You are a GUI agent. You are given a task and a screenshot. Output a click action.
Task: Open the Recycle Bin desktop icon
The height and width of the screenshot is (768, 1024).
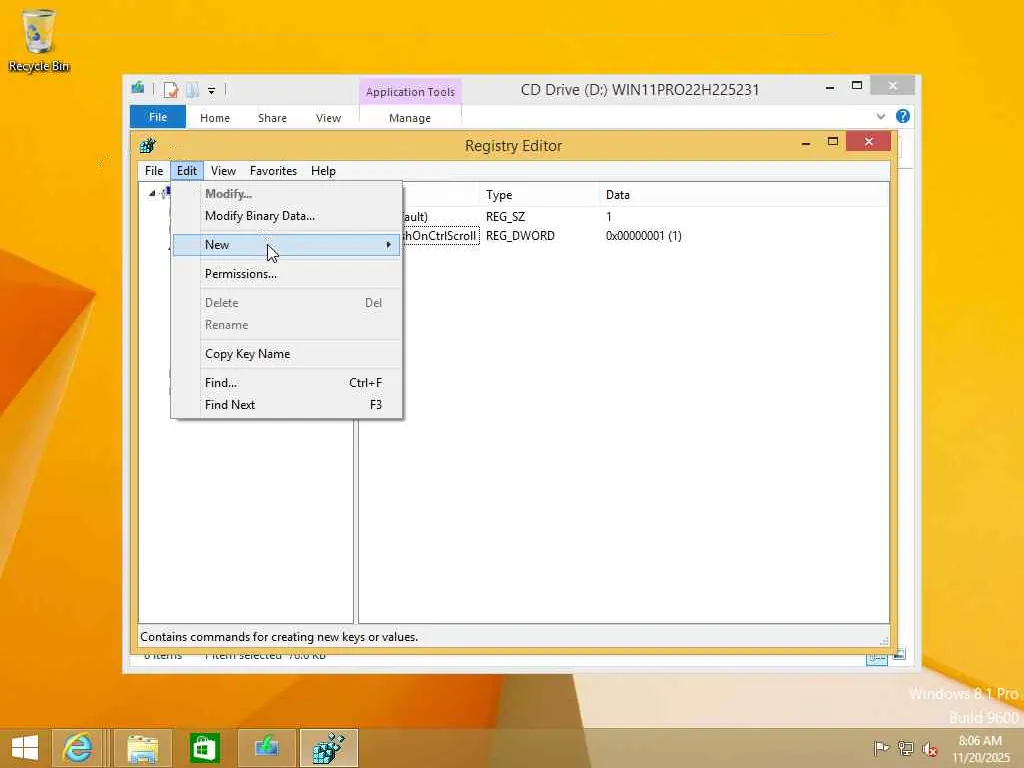pos(39,40)
